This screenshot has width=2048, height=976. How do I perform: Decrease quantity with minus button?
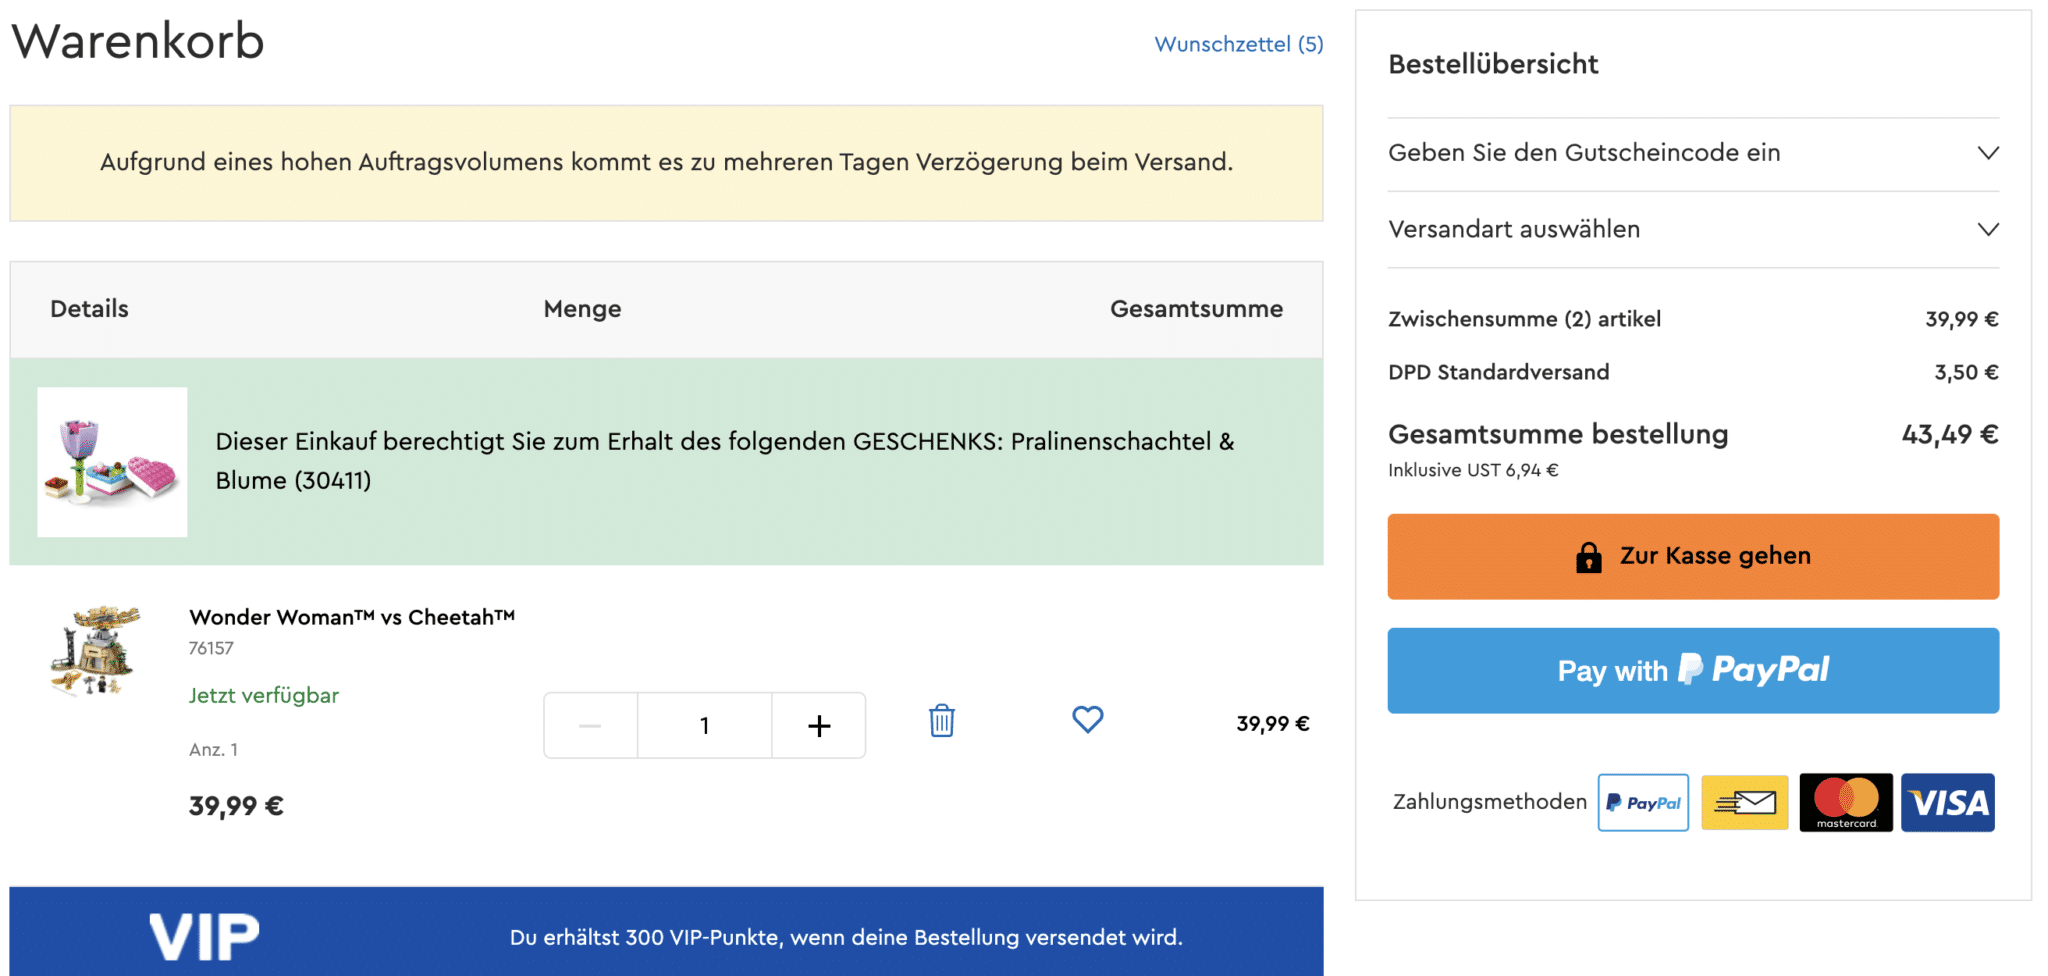pyautogui.click(x=590, y=726)
